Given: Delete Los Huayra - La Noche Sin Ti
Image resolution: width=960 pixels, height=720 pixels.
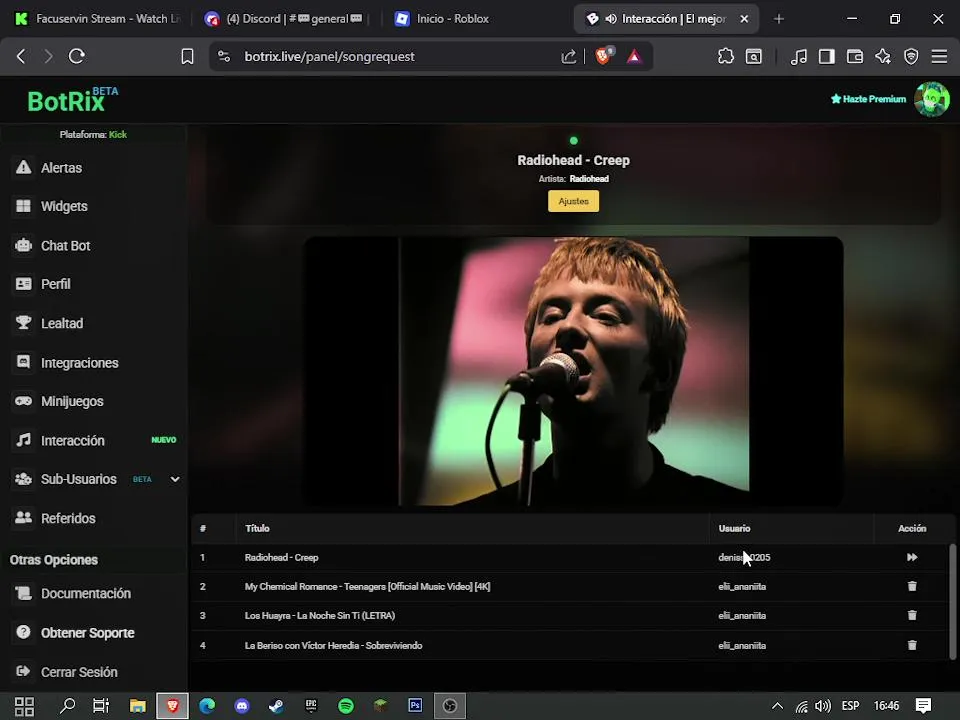Looking at the screenshot, I should 912,615.
